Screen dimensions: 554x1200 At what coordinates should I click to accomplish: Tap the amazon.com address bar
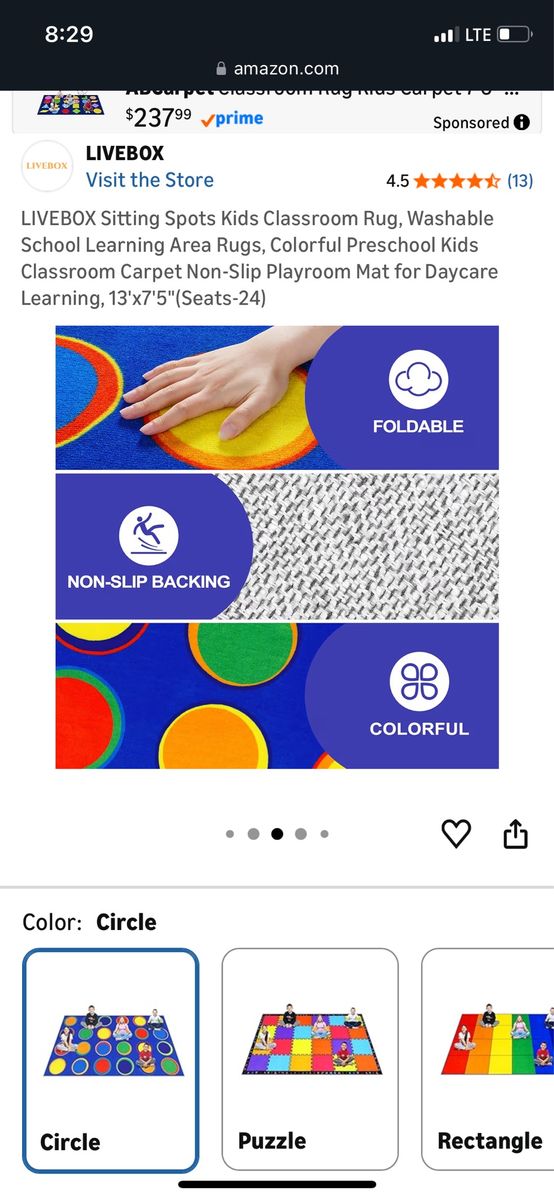pyautogui.click(x=277, y=69)
